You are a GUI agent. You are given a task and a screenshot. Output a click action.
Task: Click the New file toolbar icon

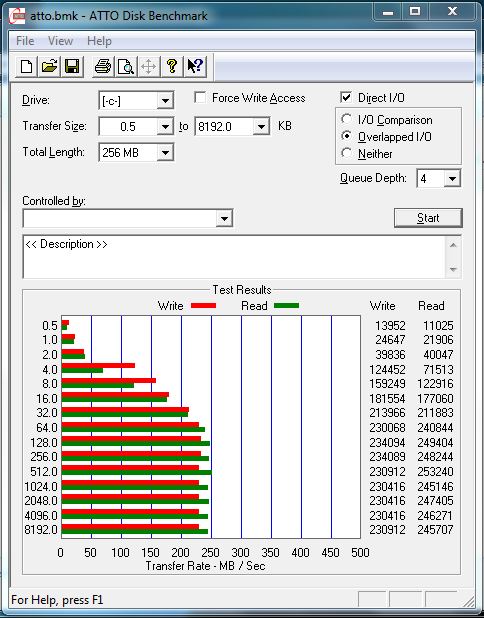(26, 66)
